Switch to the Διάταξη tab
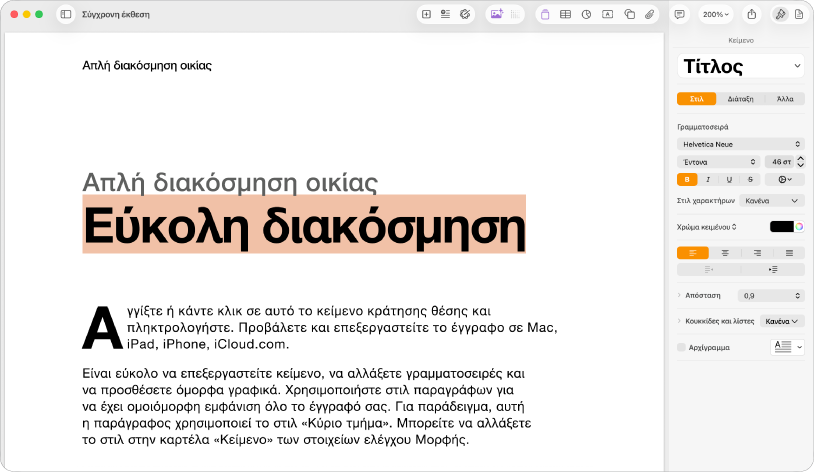Image resolution: width=814 pixels, height=473 pixels. click(x=740, y=99)
